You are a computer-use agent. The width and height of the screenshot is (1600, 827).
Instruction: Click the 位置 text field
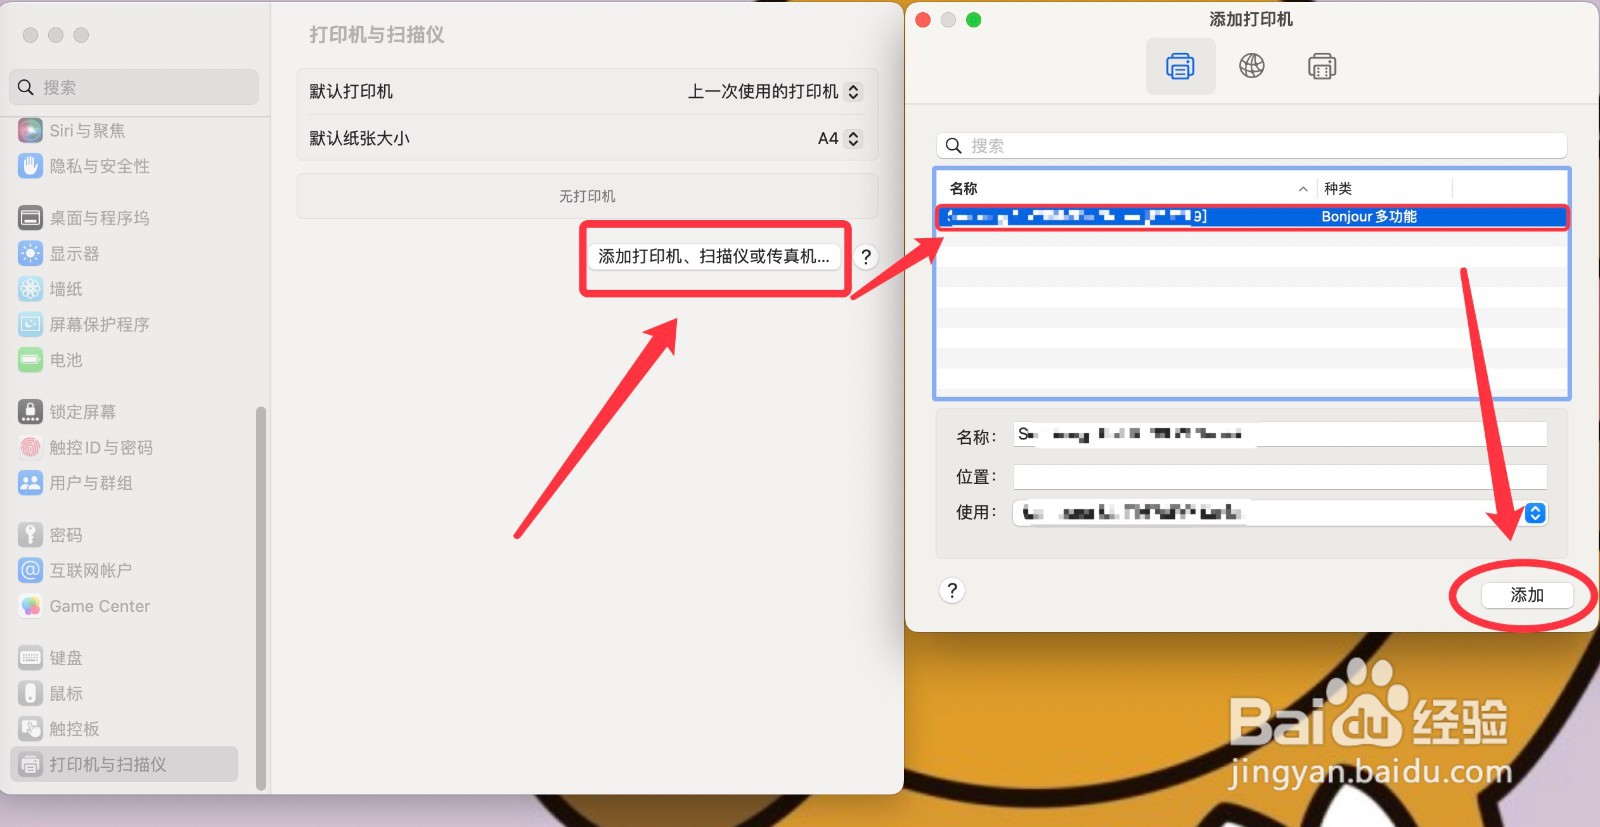coord(1280,476)
